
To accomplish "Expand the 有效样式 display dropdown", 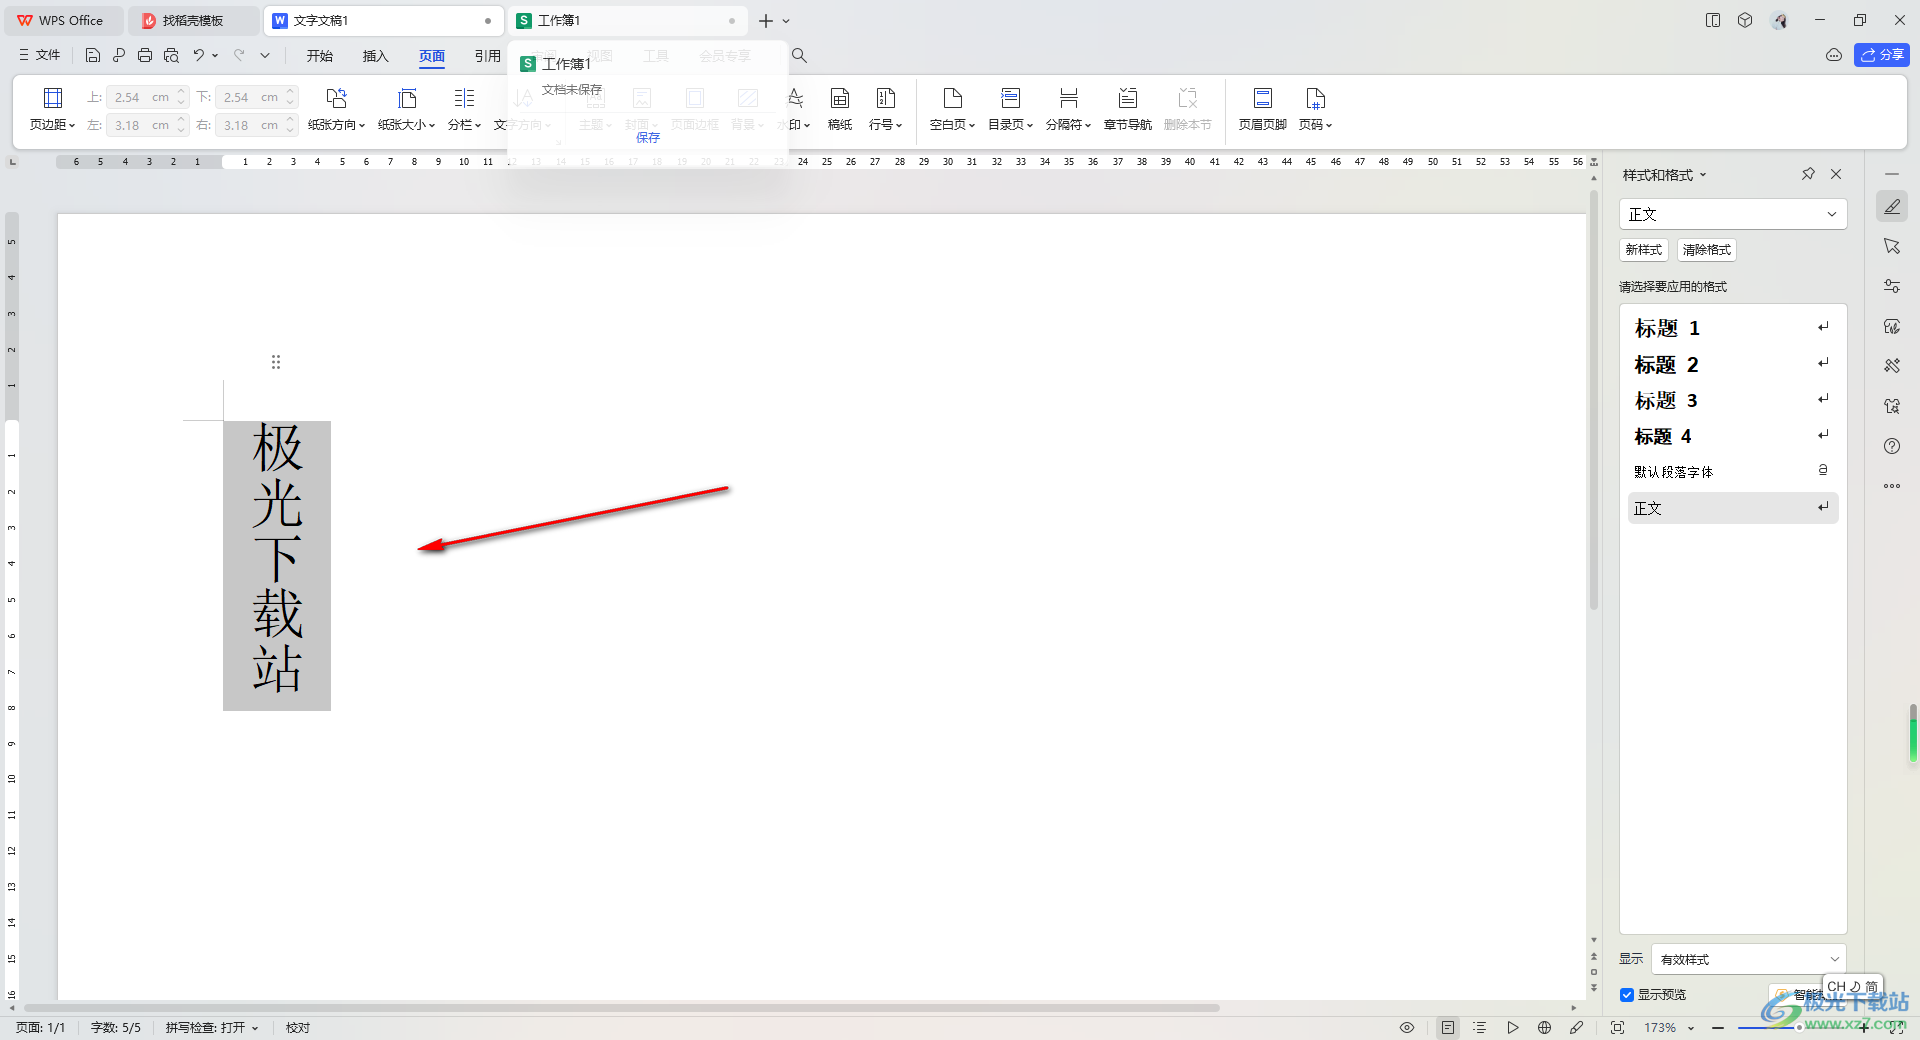I will [x=1834, y=959].
